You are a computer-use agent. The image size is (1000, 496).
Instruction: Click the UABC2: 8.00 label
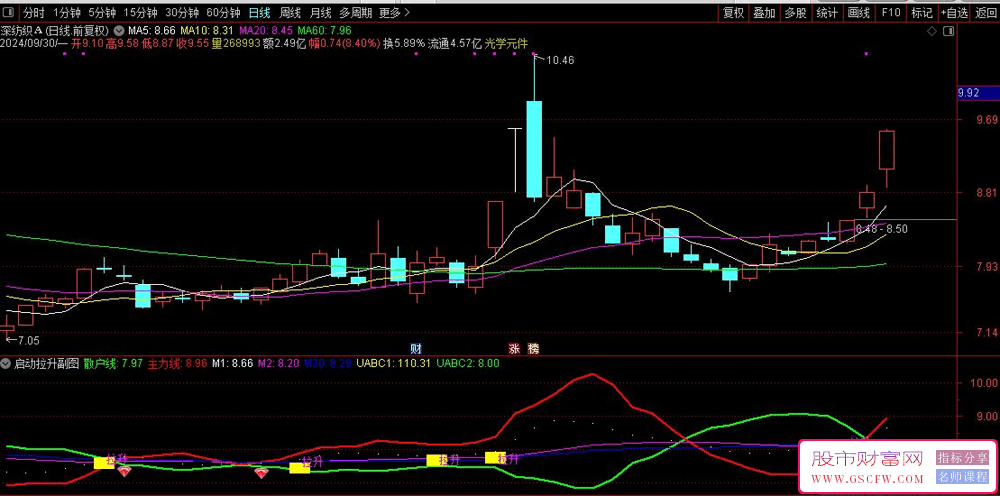467,363
